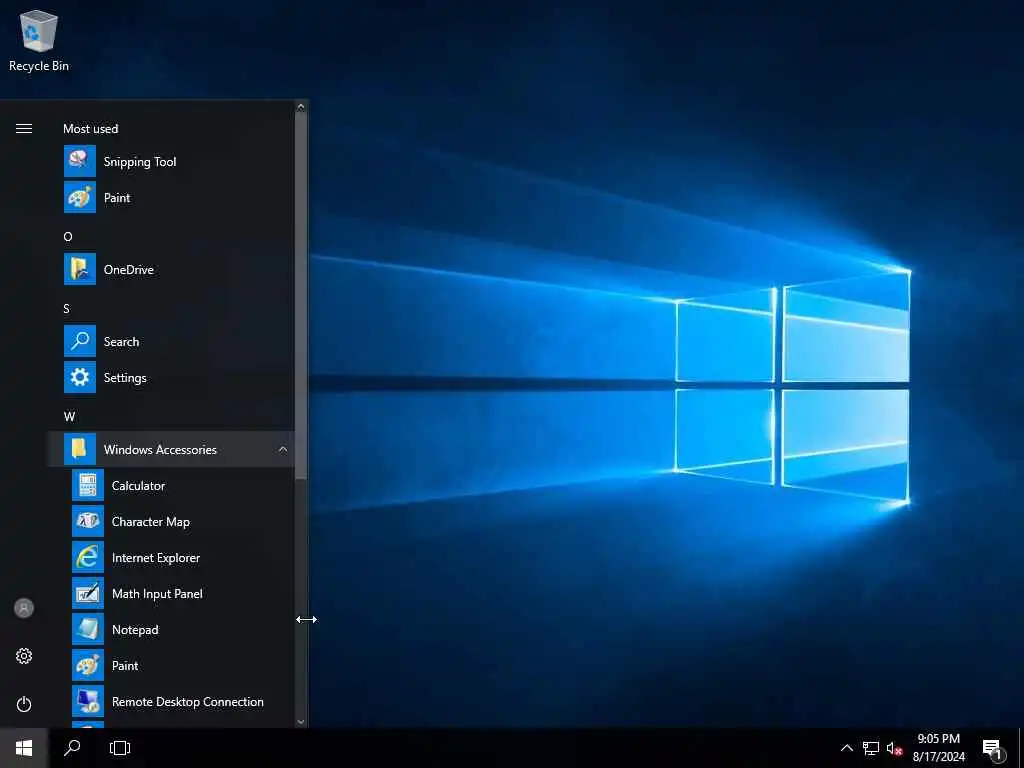Click the letter S section header
The image size is (1024, 768).
(x=67, y=308)
